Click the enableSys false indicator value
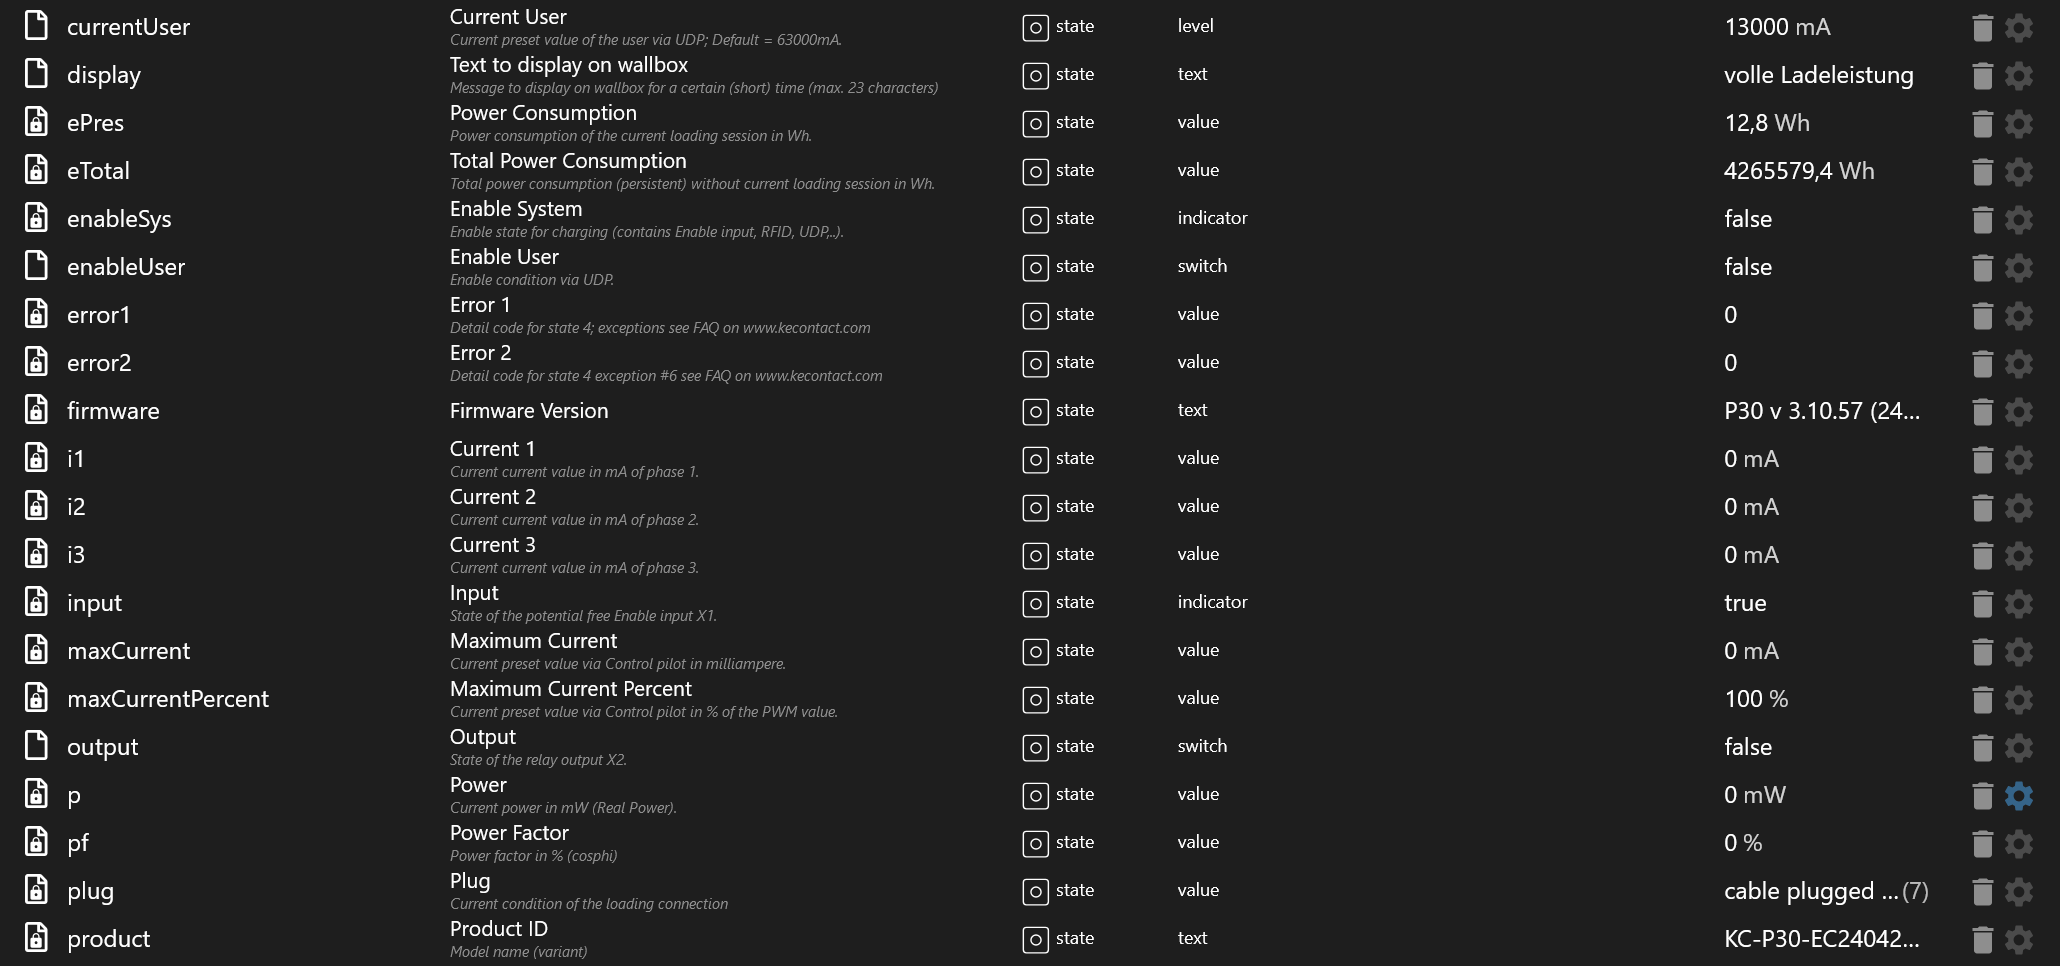 click(x=1747, y=219)
